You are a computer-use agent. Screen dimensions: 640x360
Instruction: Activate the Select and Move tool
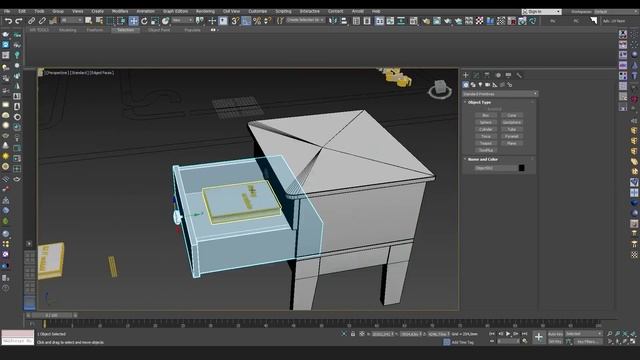point(133,21)
